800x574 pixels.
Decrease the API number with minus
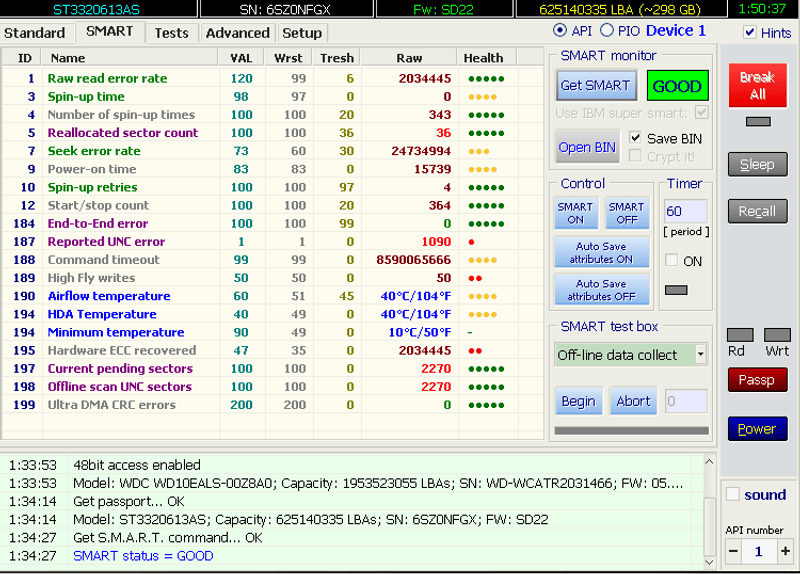coord(733,551)
